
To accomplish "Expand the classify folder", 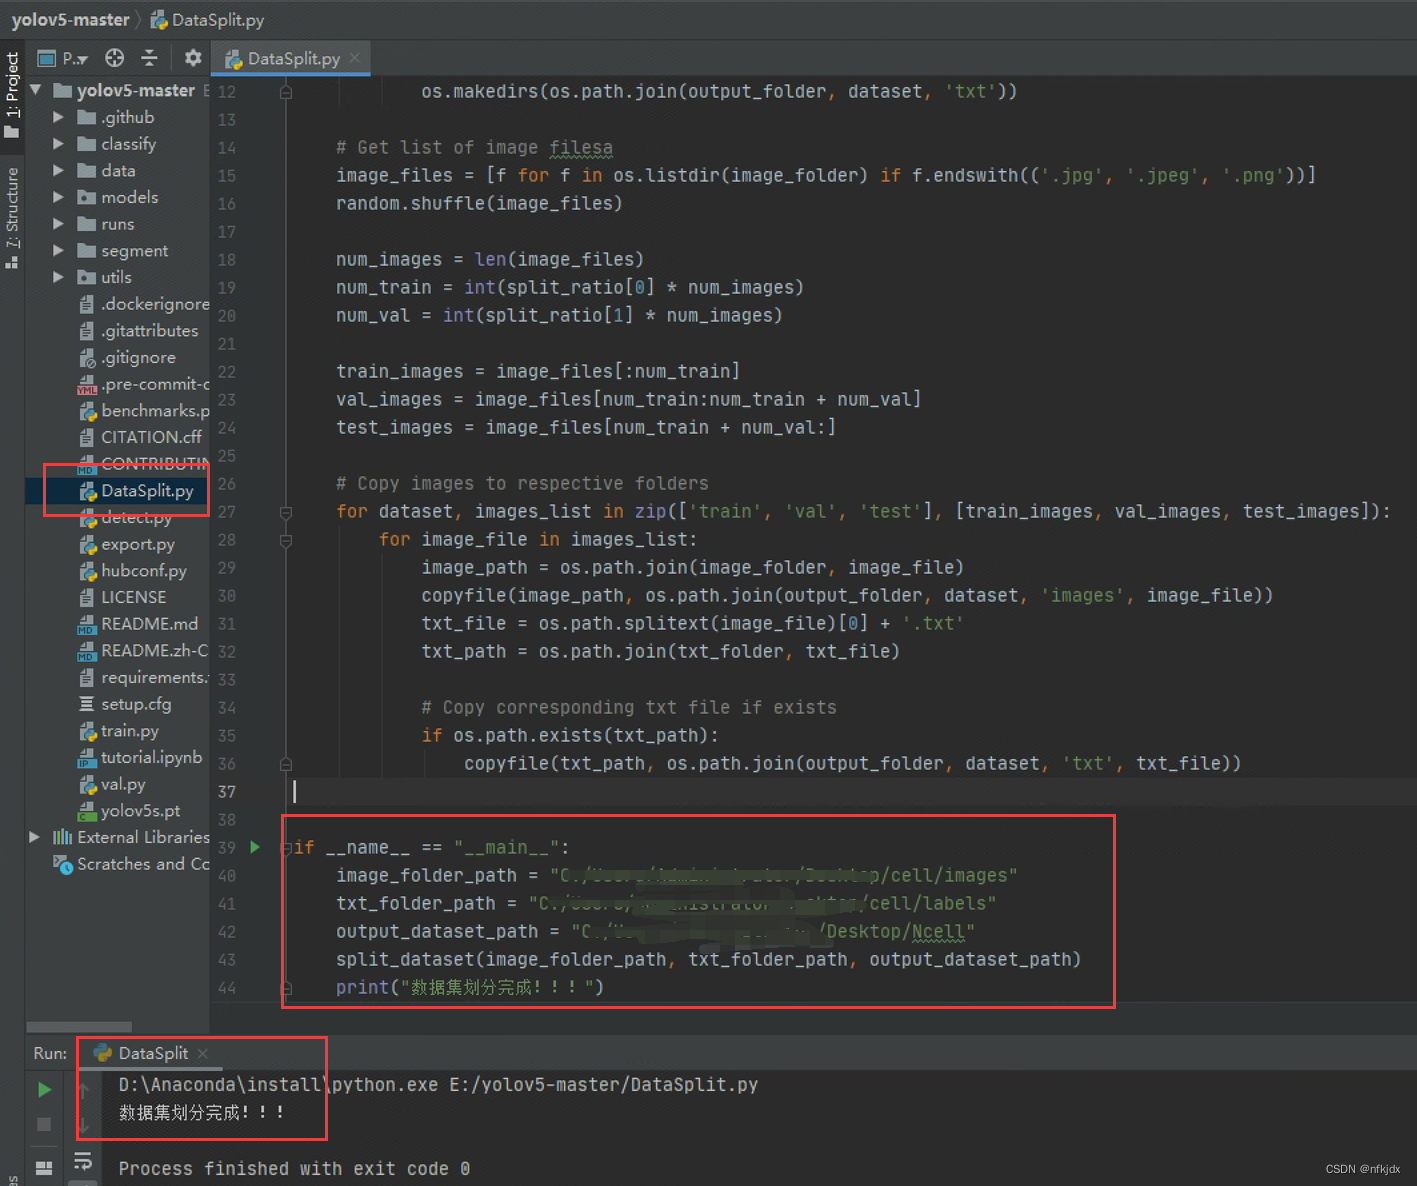I will click(58, 144).
